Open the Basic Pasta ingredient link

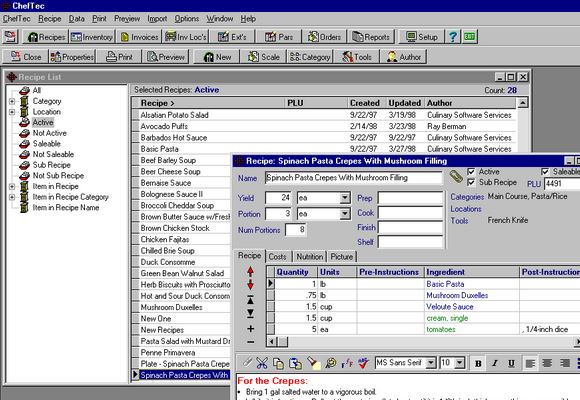pyautogui.click(x=445, y=284)
